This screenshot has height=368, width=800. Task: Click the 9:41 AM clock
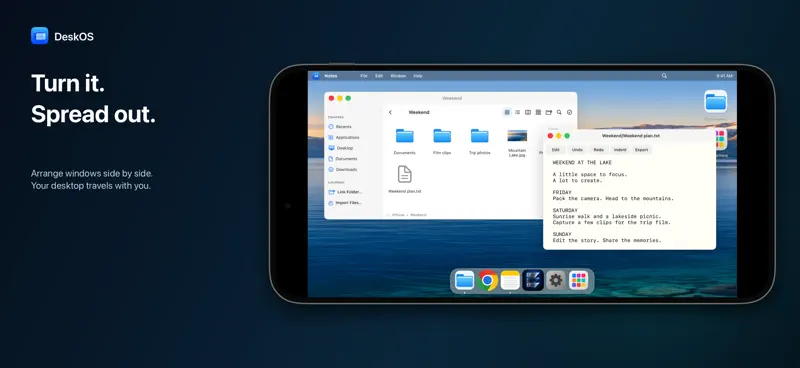click(724, 76)
